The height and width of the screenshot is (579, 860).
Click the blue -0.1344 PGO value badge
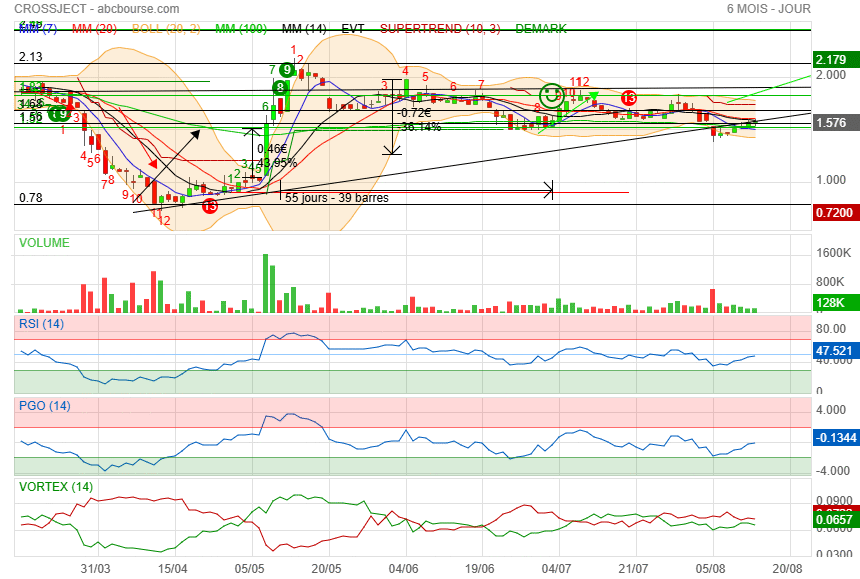click(835, 438)
